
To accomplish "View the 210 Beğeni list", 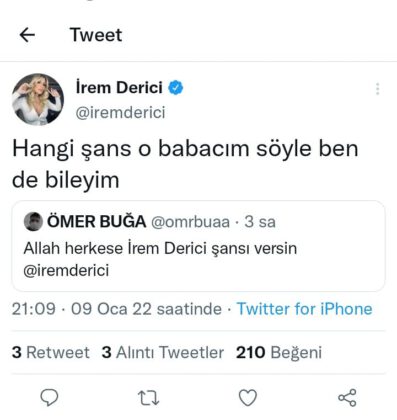I will 279,352.
